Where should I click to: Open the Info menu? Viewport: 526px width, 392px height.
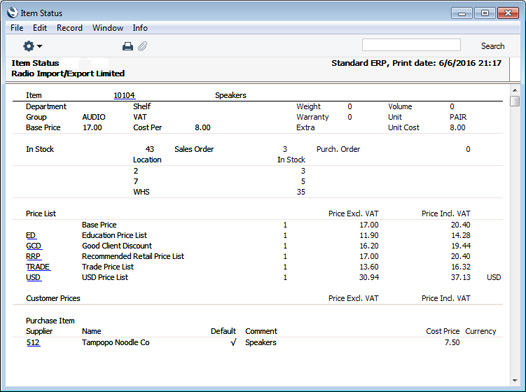click(140, 28)
